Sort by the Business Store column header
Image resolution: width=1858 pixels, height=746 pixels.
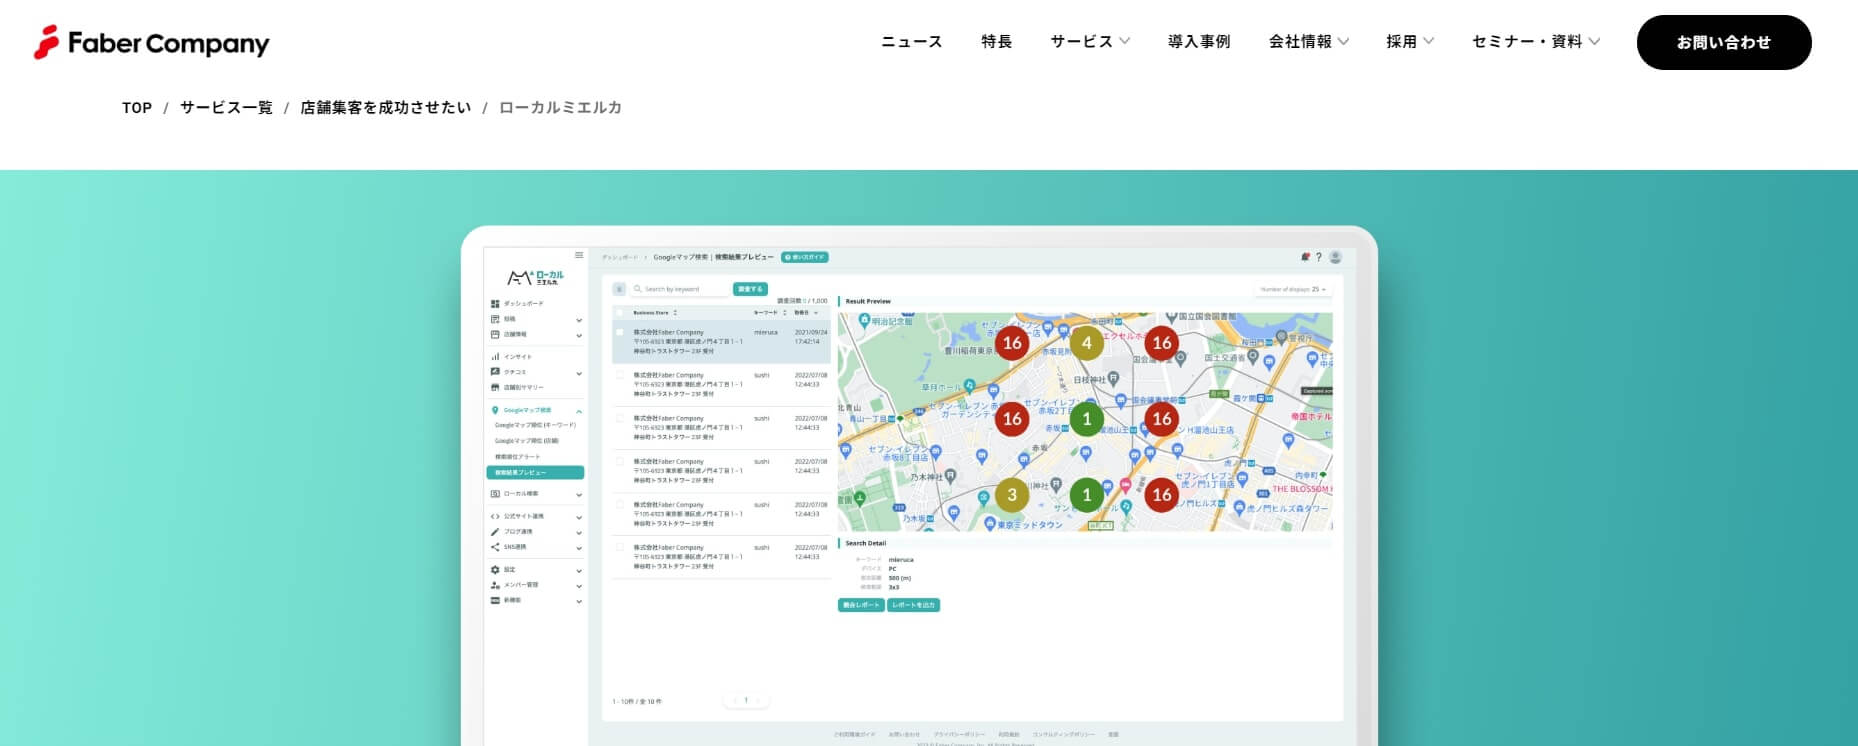click(x=655, y=313)
